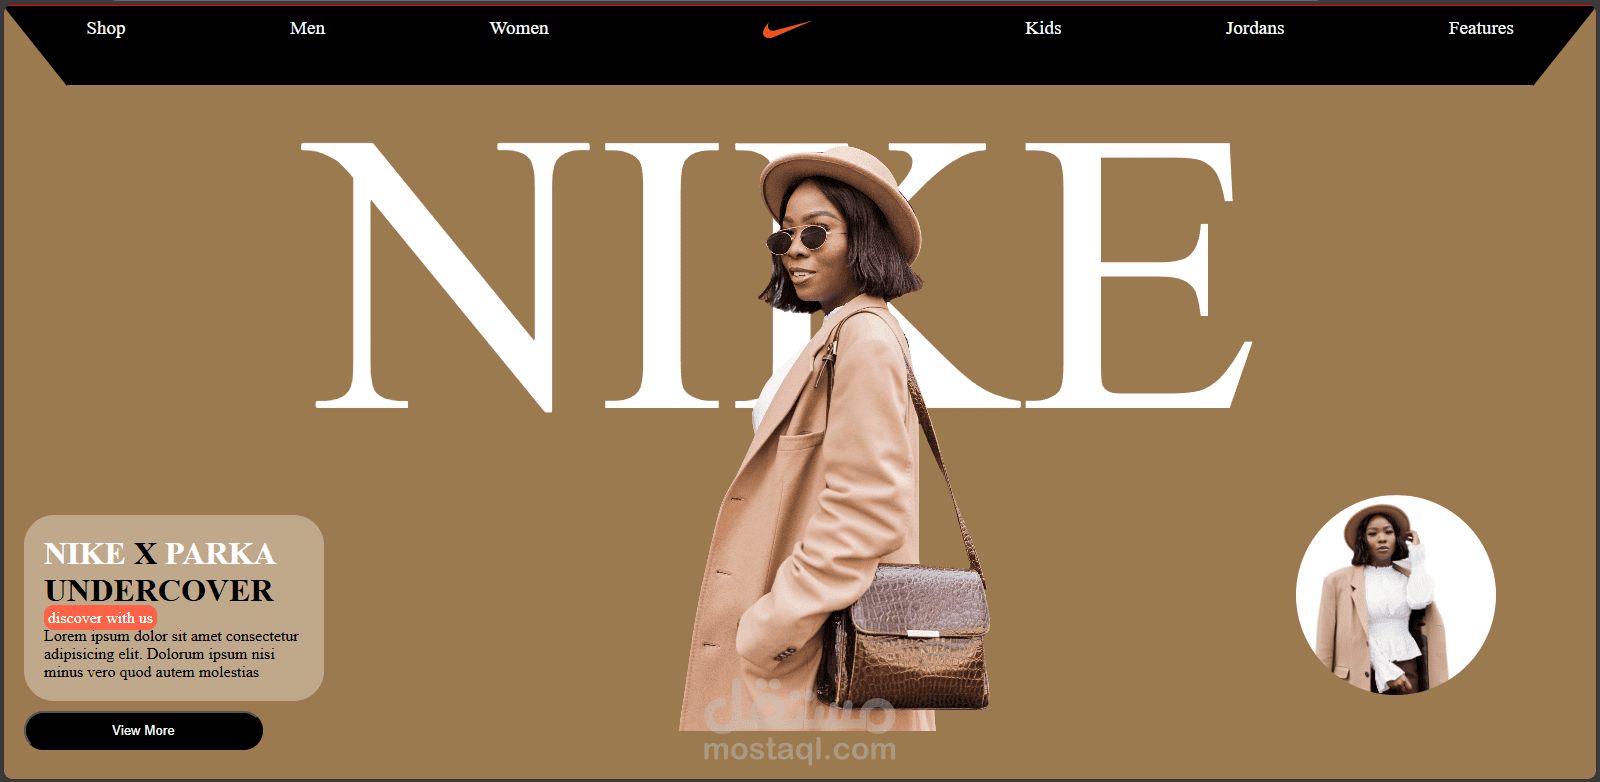Click the 'UNDERCOVER' heading word

tap(158, 590)
